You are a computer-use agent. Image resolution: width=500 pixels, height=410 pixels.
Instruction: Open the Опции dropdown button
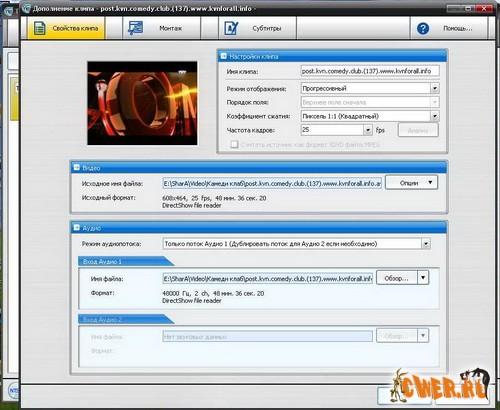pos(411,183)
